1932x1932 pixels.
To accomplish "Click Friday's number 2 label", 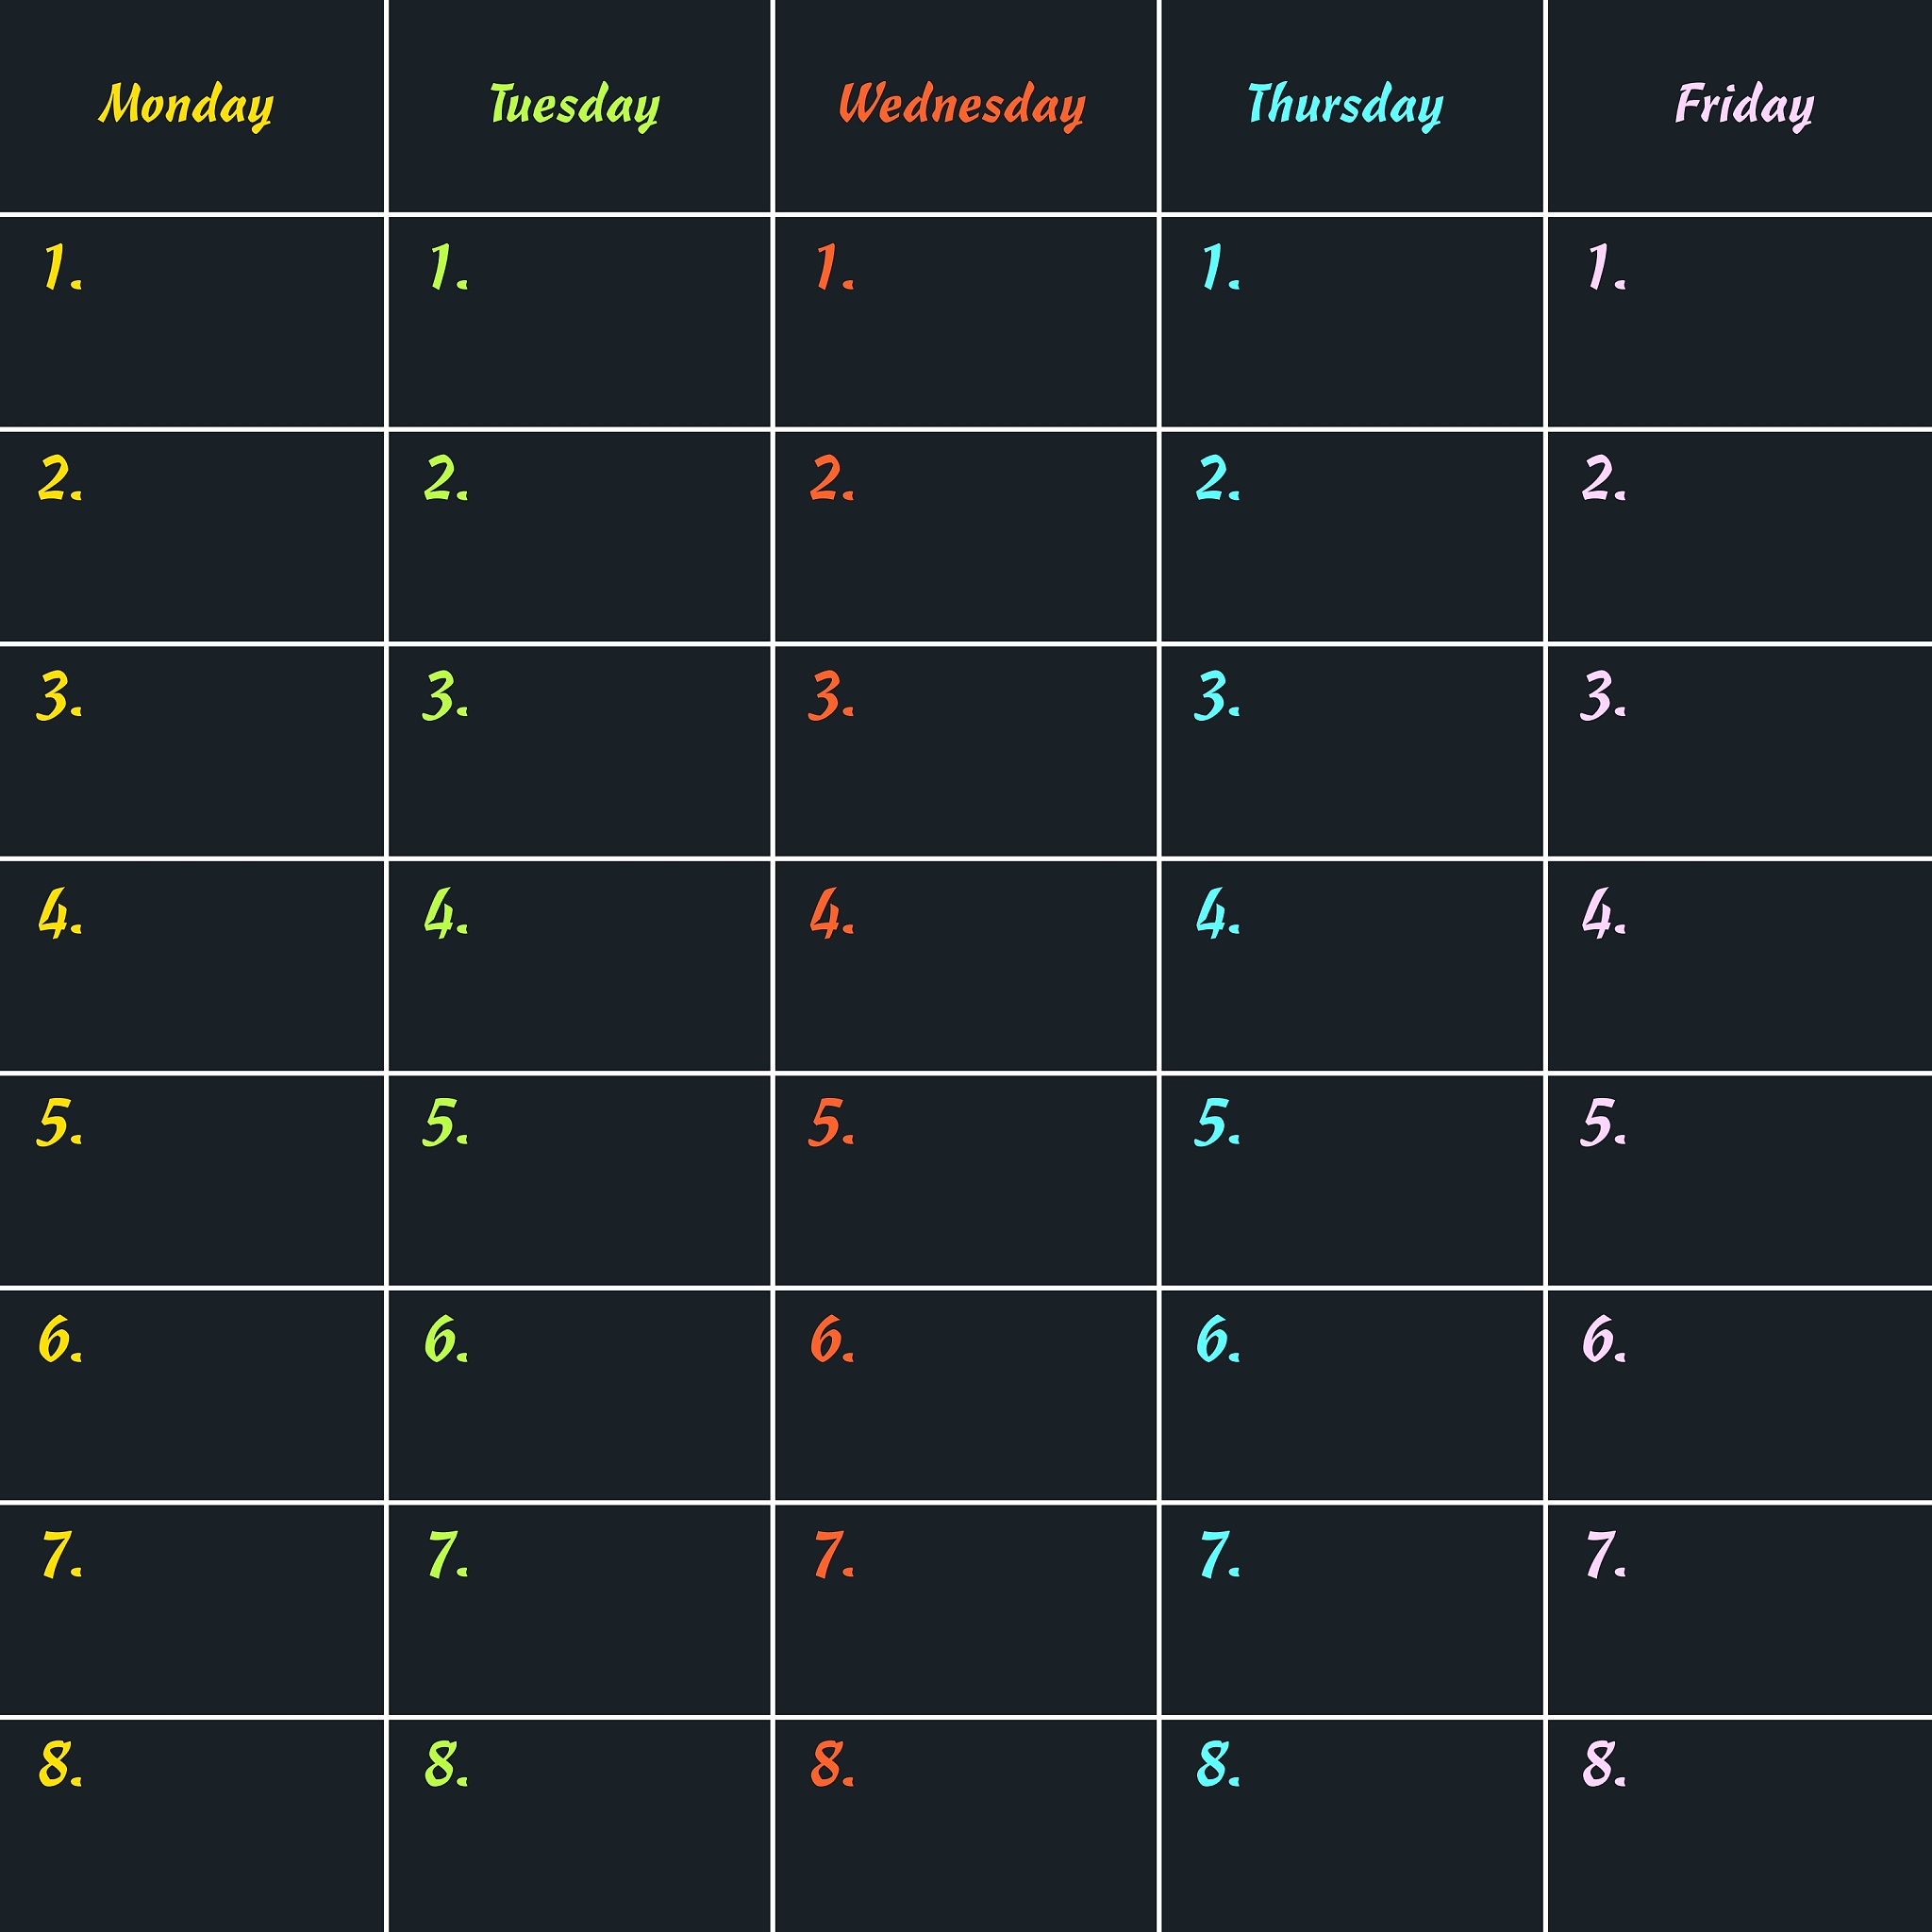I will coord(1603,479).
